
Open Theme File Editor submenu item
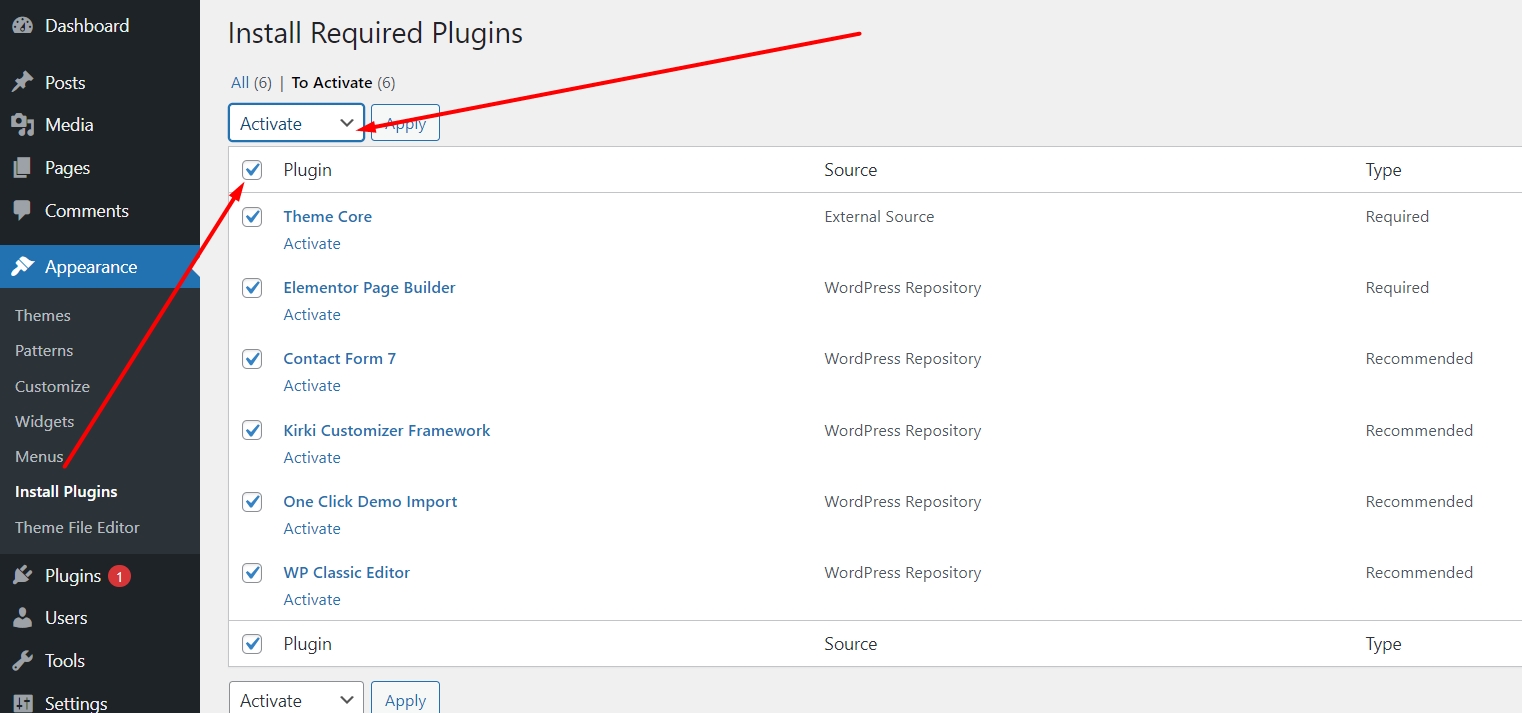pos(77,527)
